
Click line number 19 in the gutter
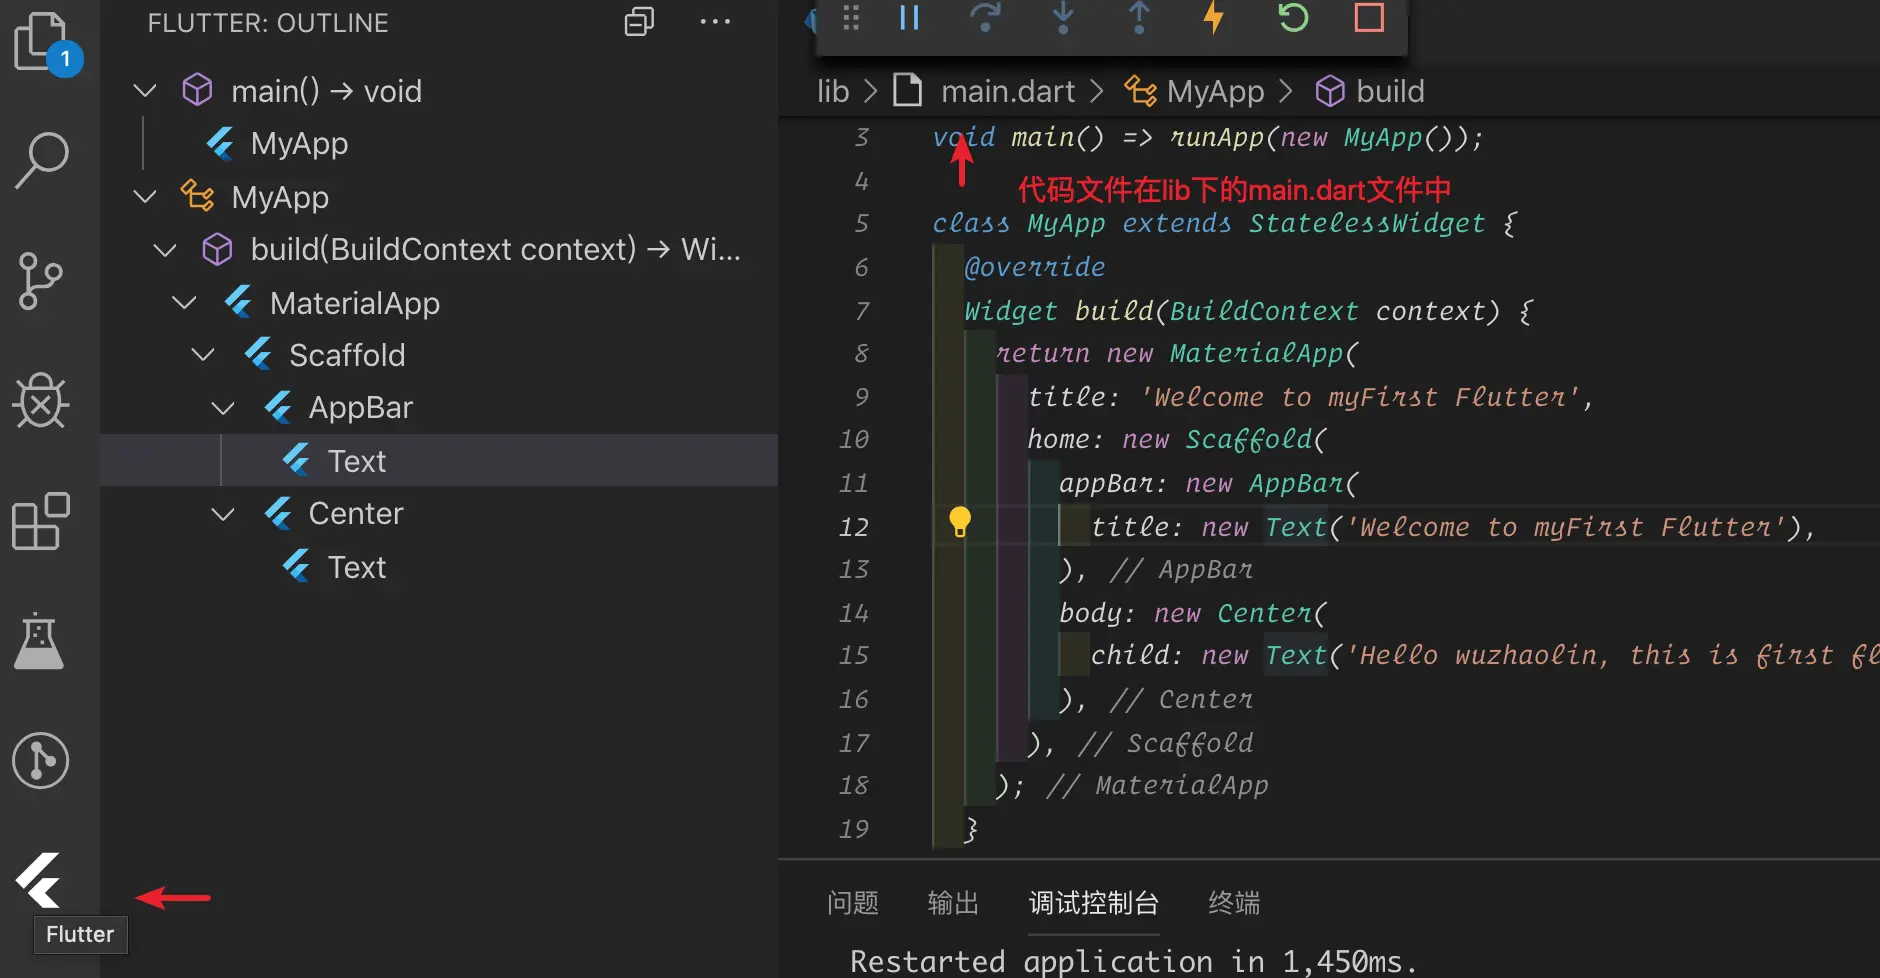(854, 829)
